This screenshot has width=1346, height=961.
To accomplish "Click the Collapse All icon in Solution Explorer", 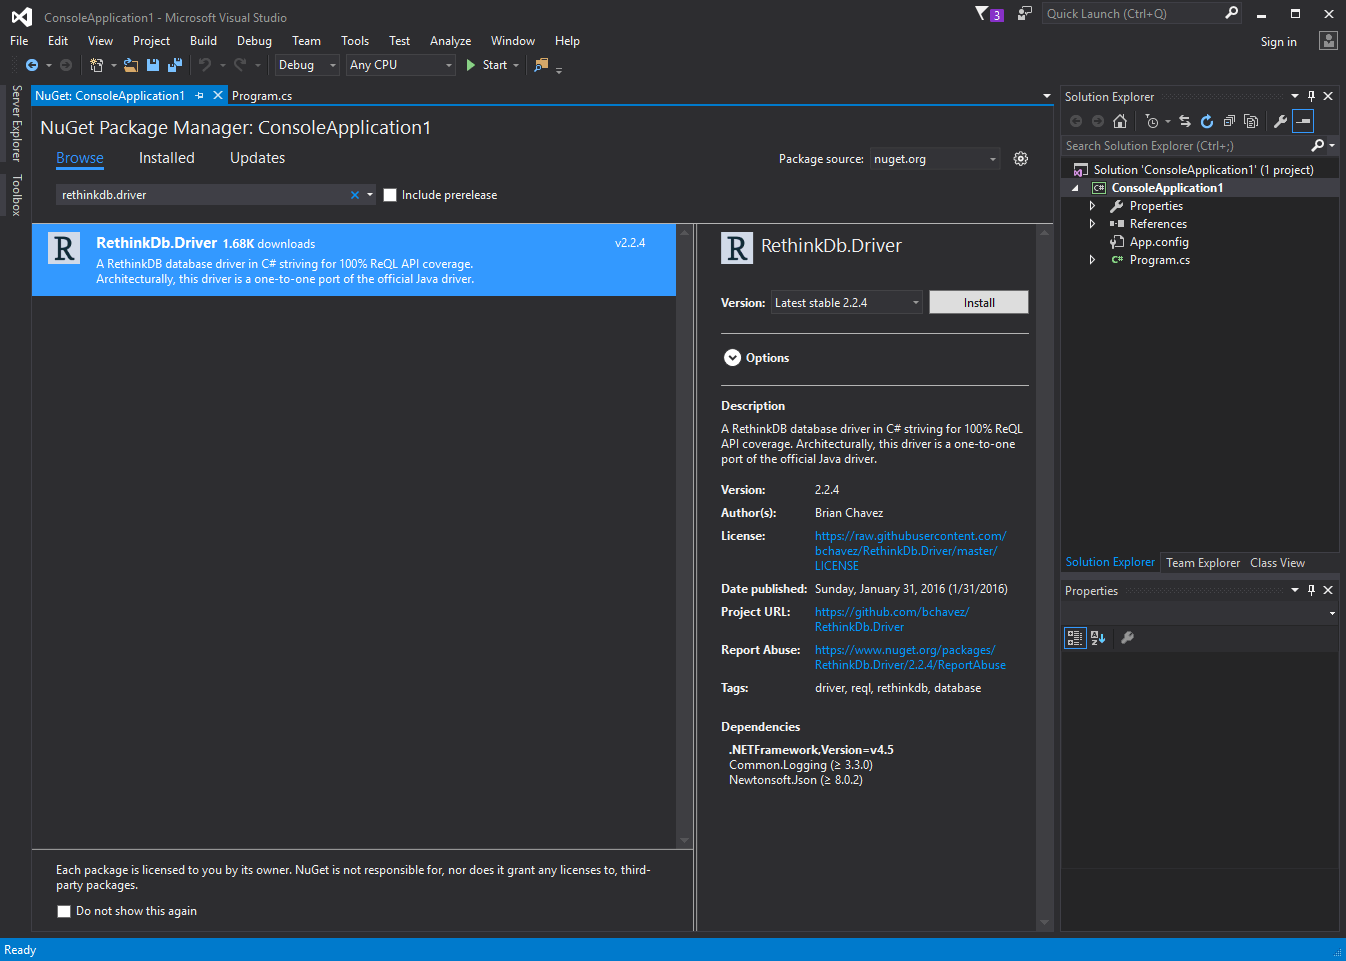I will point(1229,121).
